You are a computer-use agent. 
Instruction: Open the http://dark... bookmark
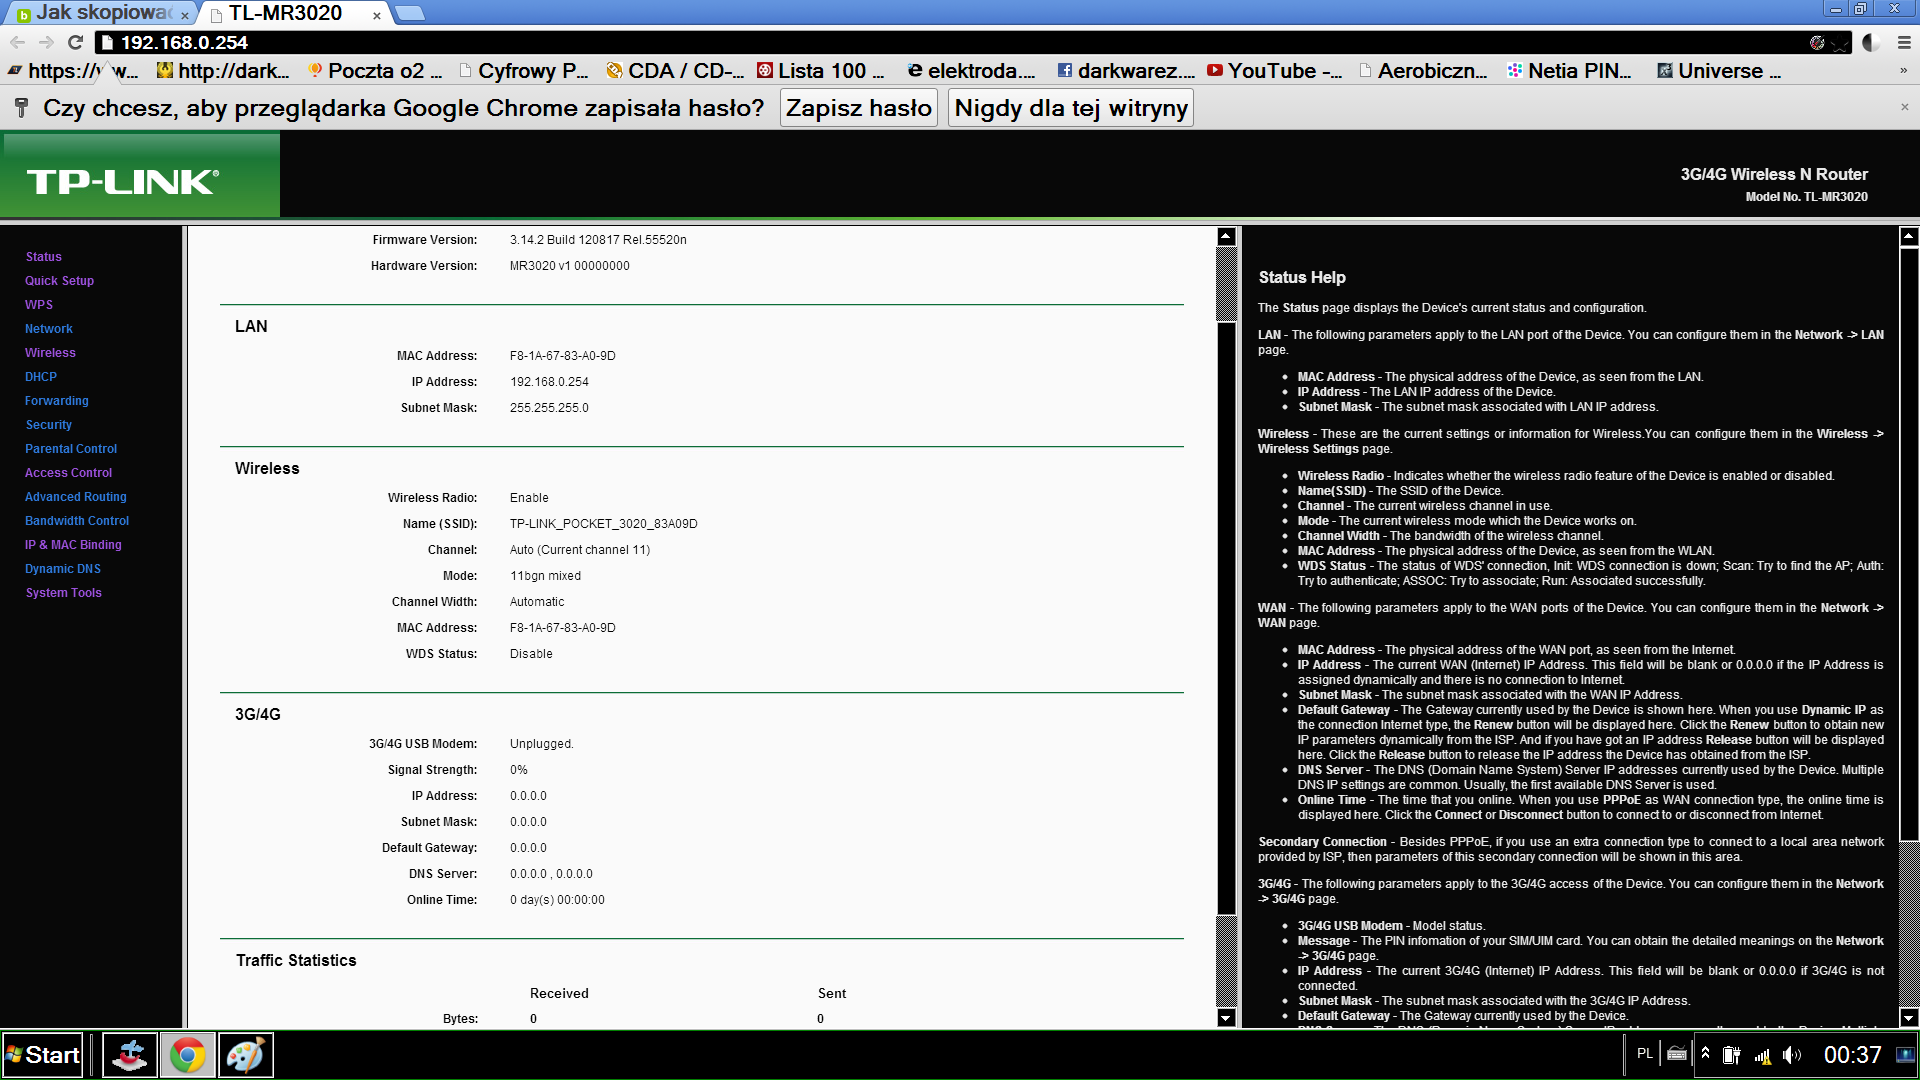[x=223, y=71]
